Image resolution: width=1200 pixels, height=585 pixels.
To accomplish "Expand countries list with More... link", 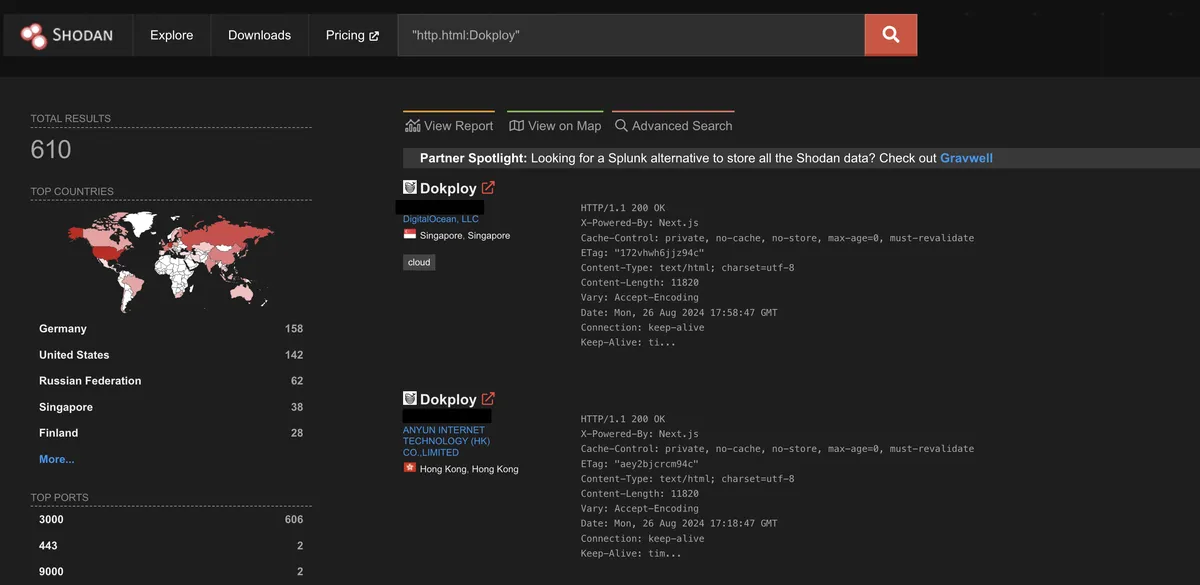I will point(56,459).
